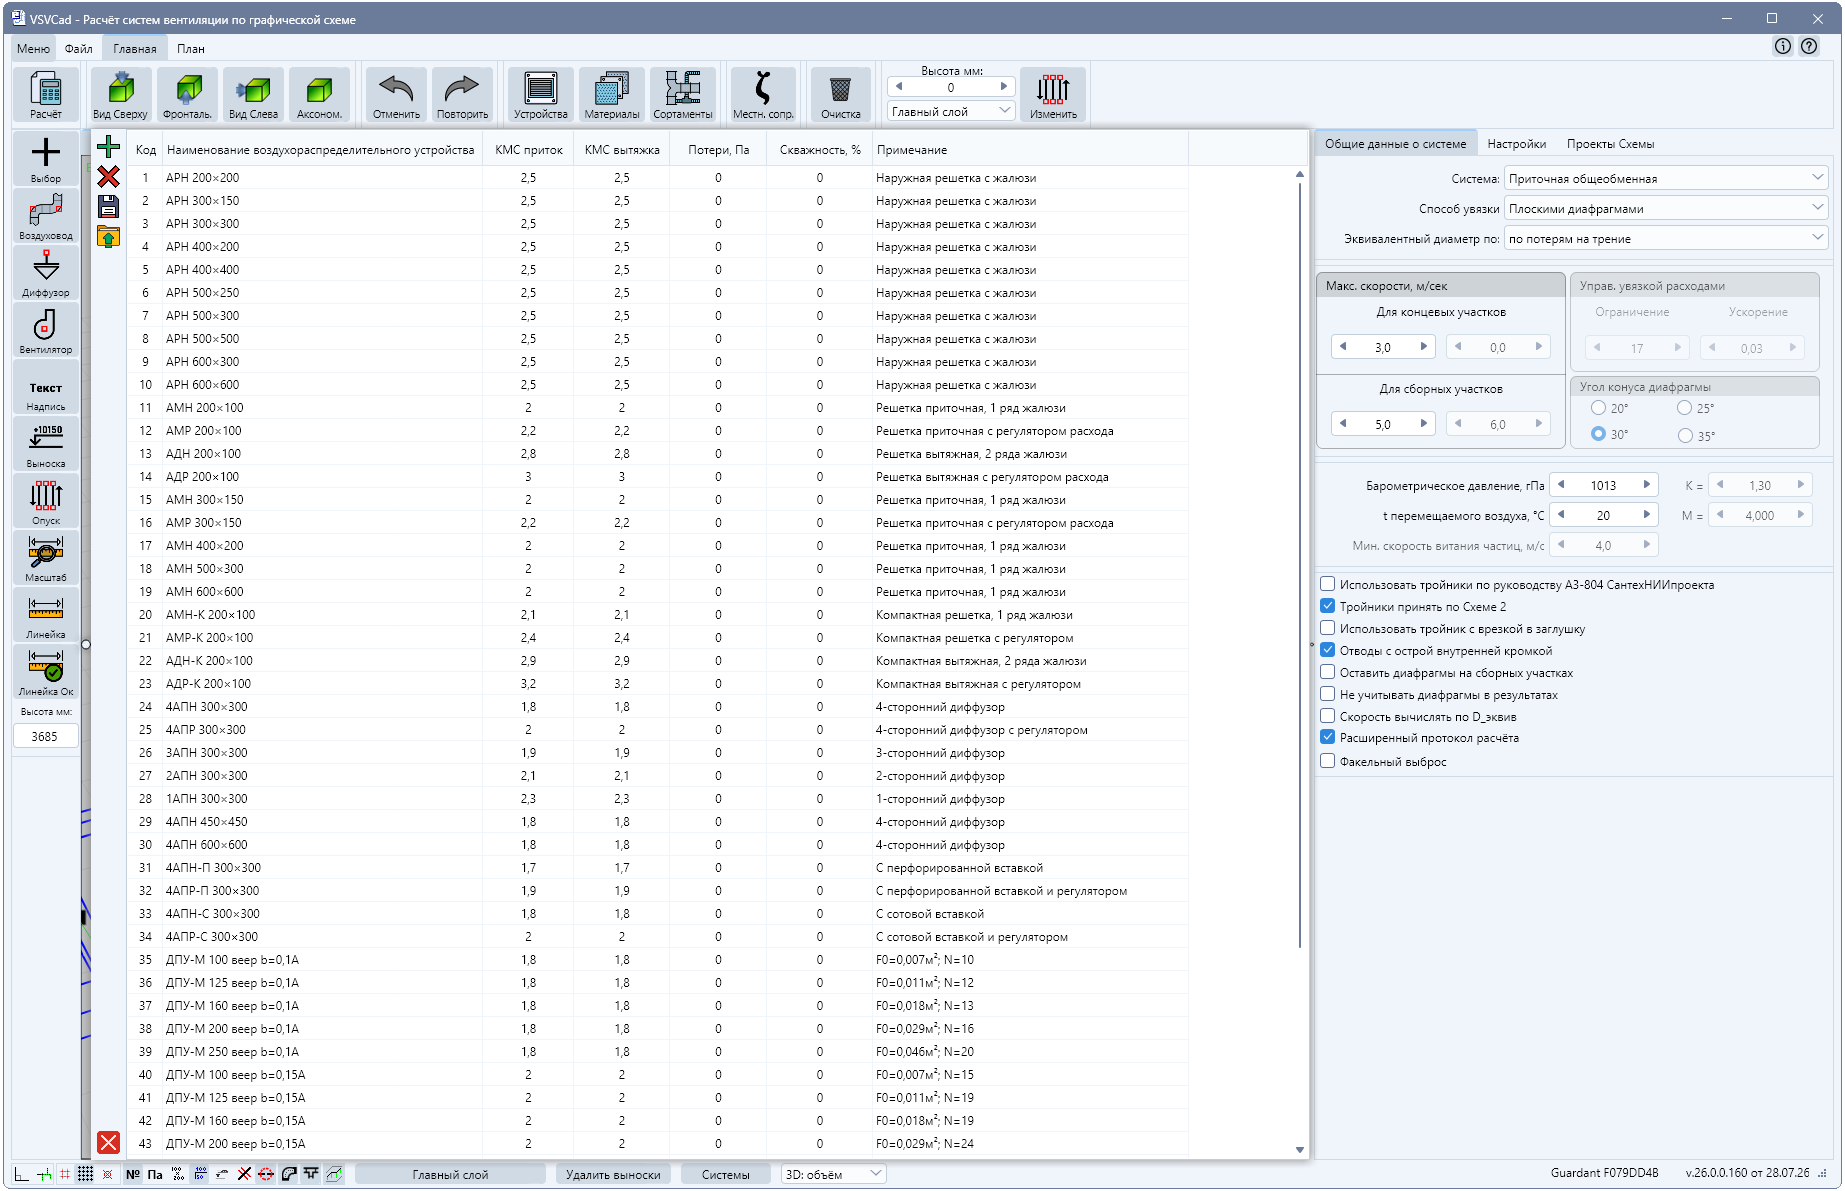Open Местн. сопр. local resistance tool
Image resolution: width=1845 pixels, height=1191 pixels.
[763, 95]
